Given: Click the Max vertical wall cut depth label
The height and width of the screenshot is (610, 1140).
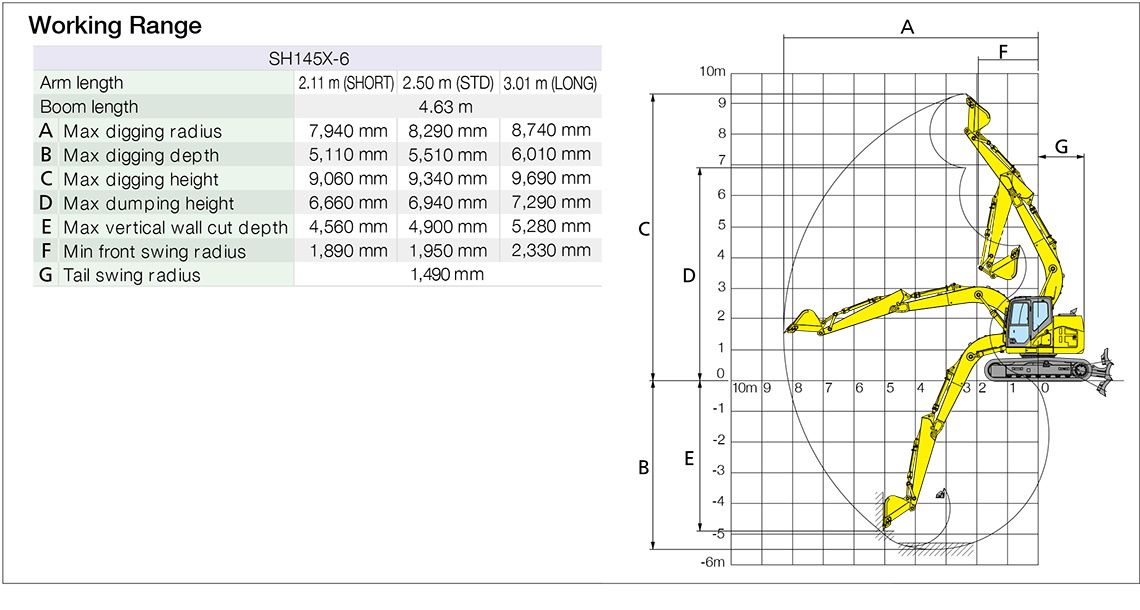Looking at the screenshot, I should tap(175, 227).
